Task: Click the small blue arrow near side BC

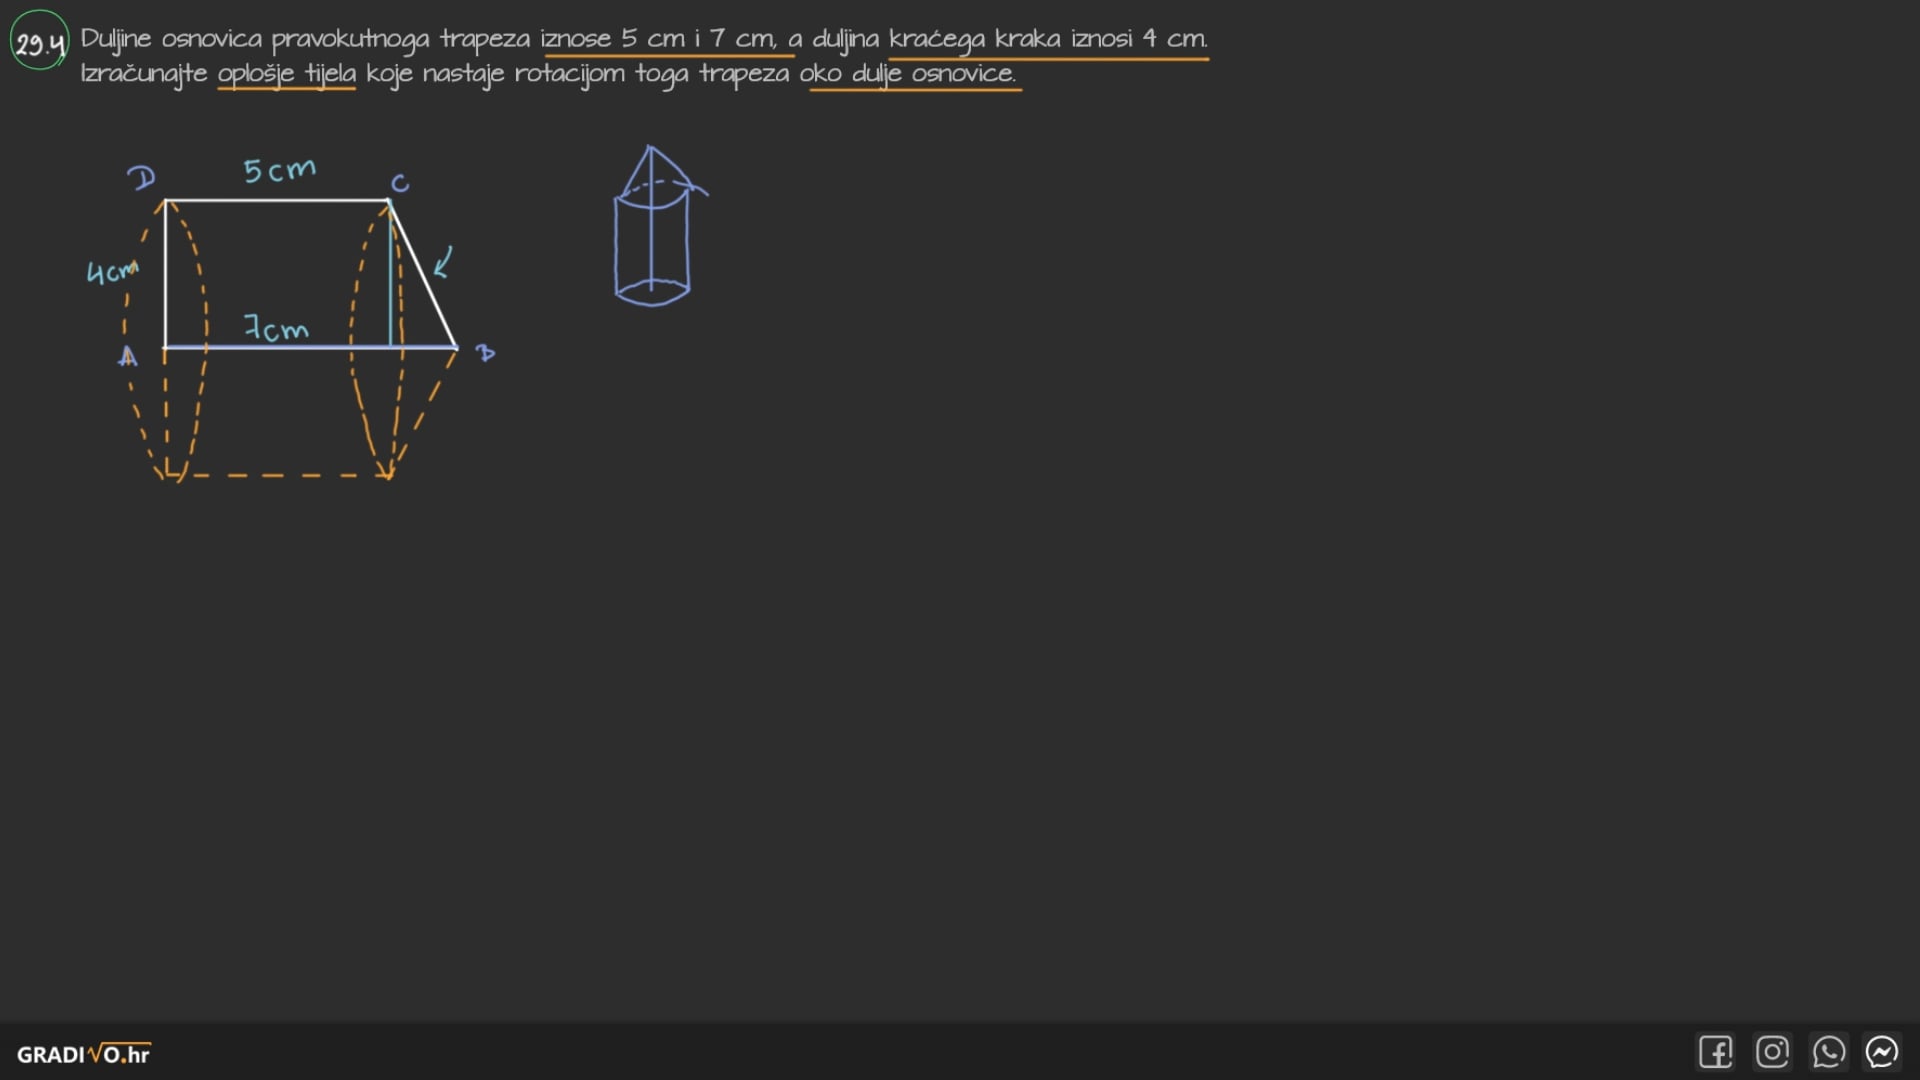Action: click(x=443, y=262)
